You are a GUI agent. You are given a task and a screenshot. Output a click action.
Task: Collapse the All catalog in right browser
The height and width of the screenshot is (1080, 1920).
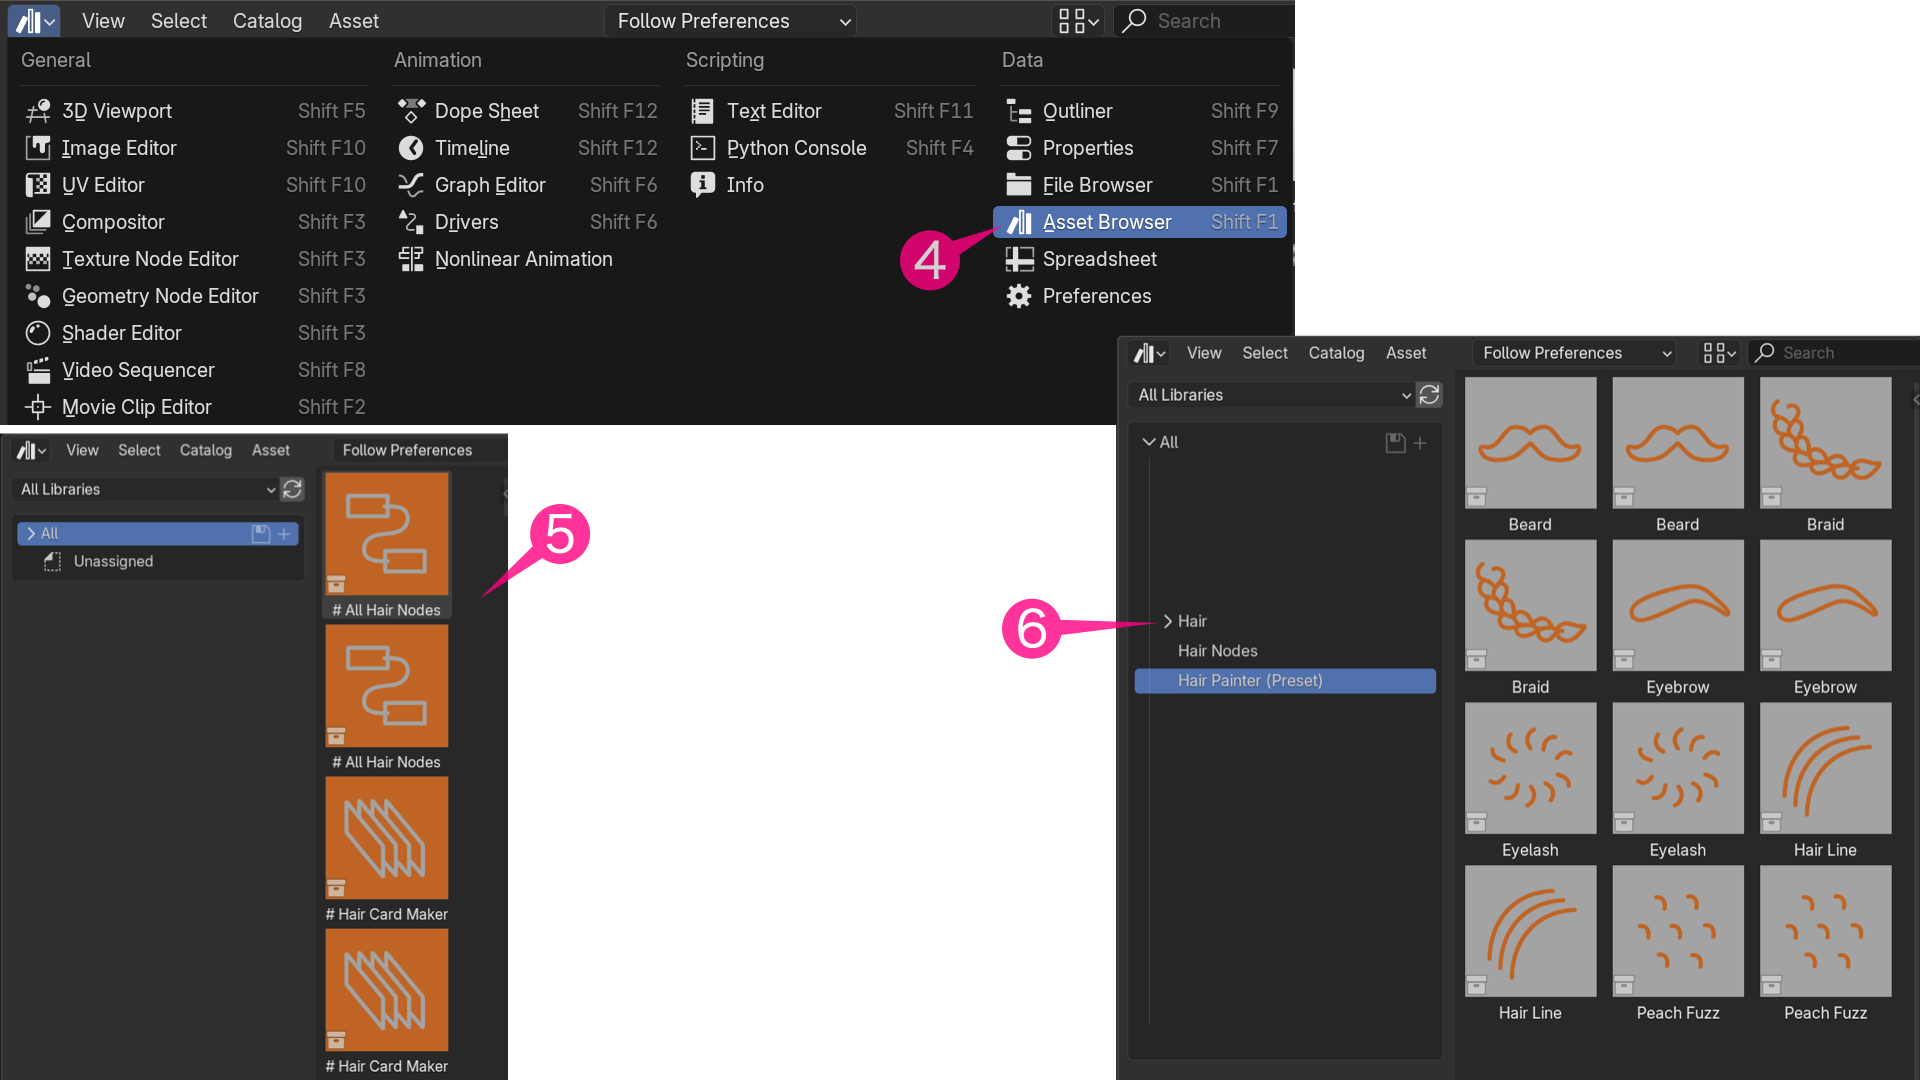click(x=1149, y=442)
